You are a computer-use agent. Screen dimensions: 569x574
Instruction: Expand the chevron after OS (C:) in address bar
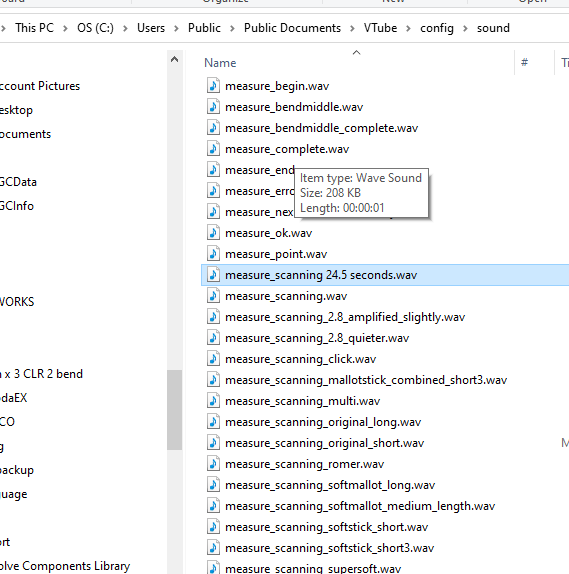[x=125, y=28]
